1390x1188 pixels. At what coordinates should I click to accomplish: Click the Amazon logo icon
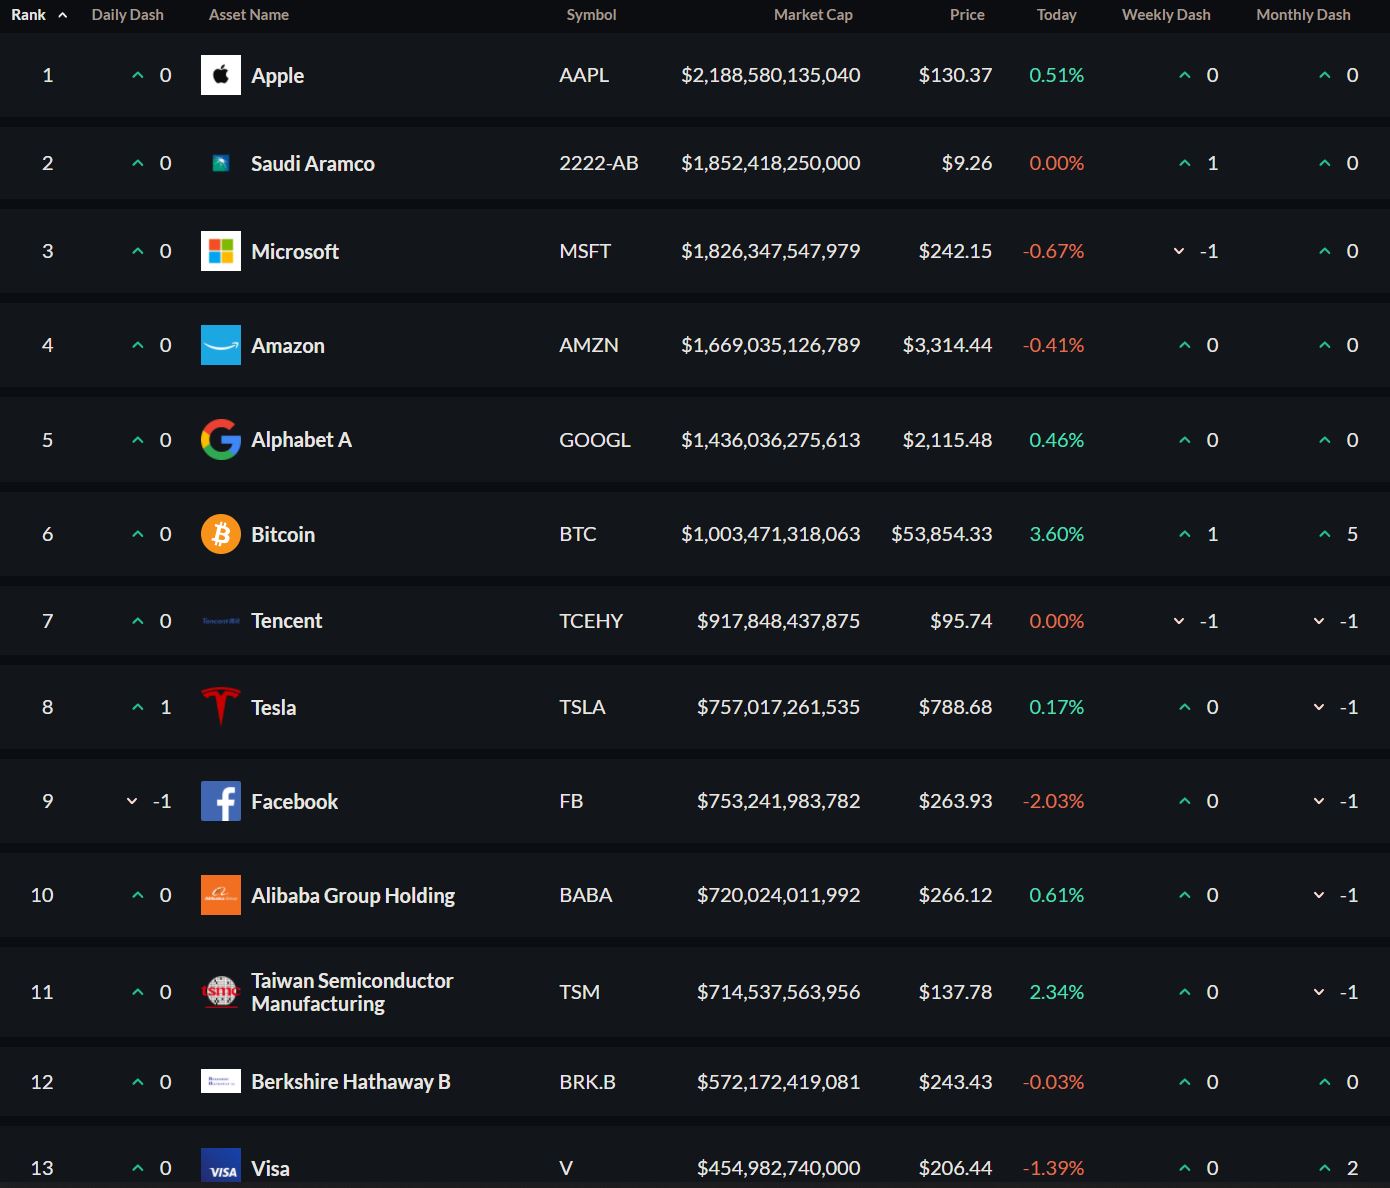tap(221, 345)
